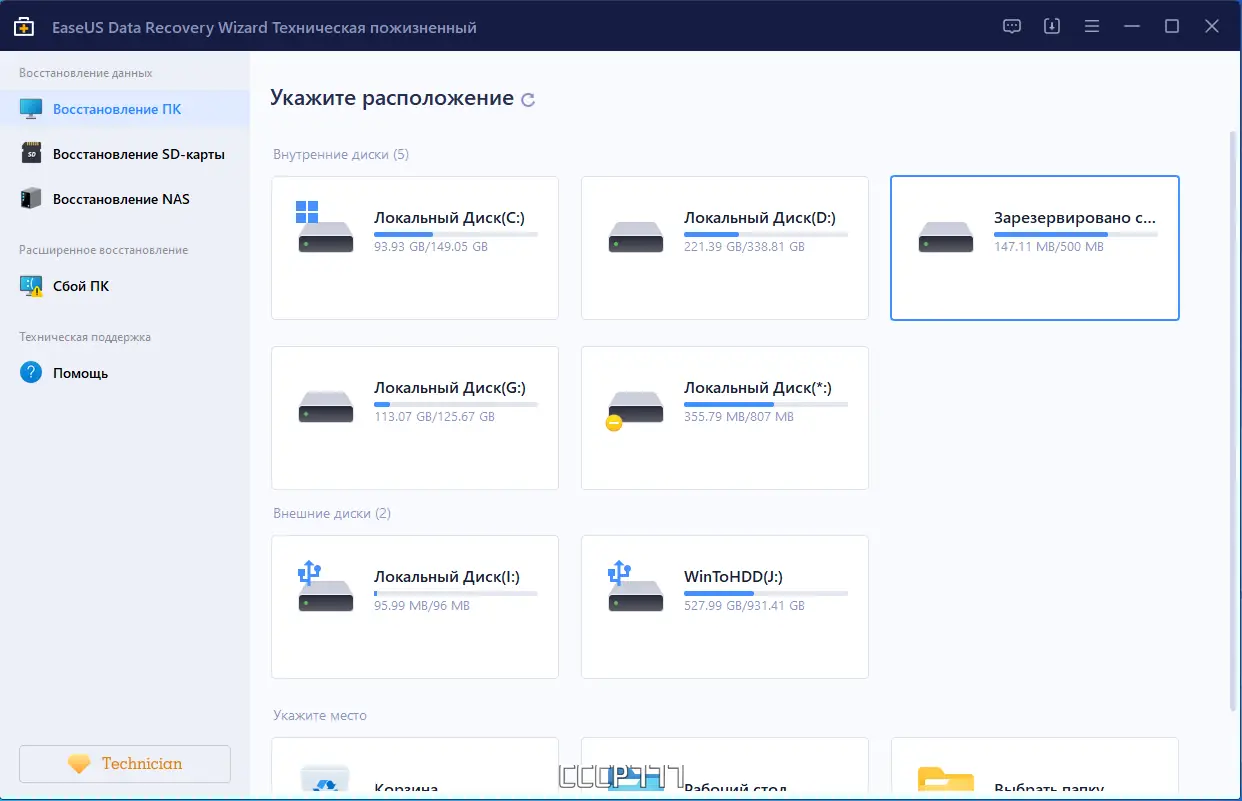
Task: Select the Локальный Диск(G:) label
Action: click(450, 388)
